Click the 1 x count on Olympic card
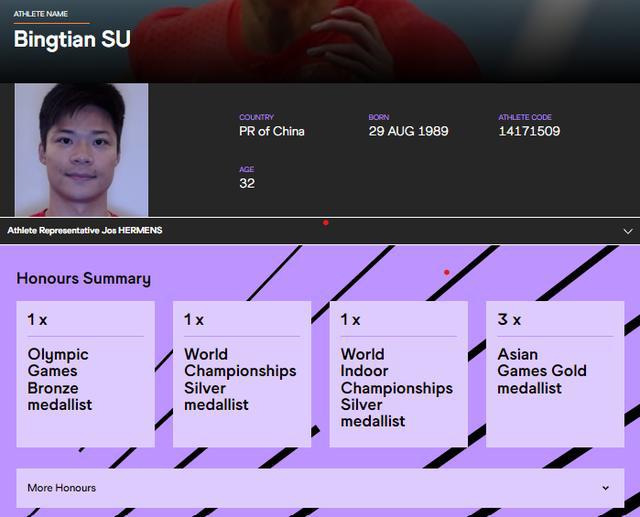Screen dimensions: 640x517 (x=37, y=320)
